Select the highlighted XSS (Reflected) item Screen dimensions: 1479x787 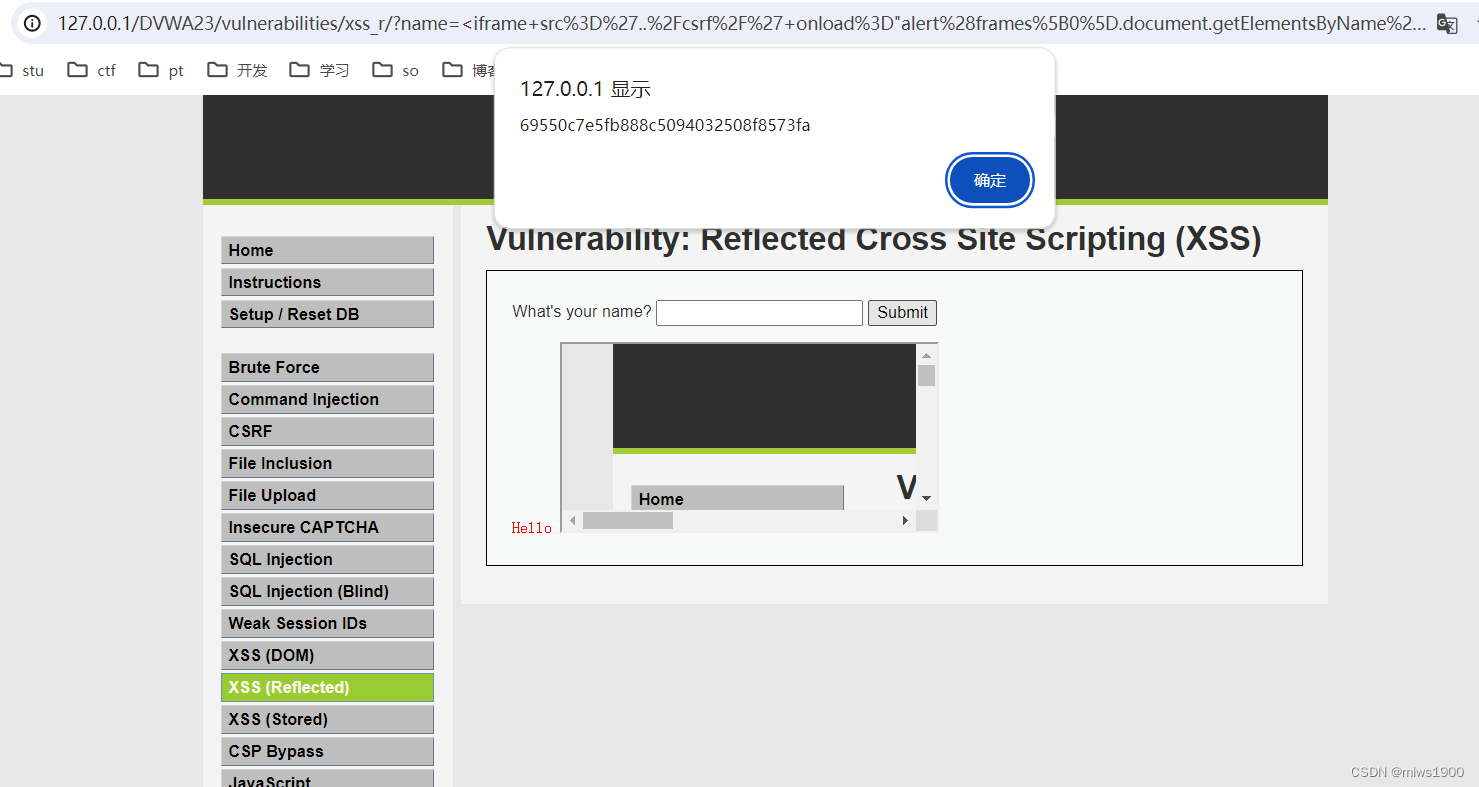[x=327, y=687]
